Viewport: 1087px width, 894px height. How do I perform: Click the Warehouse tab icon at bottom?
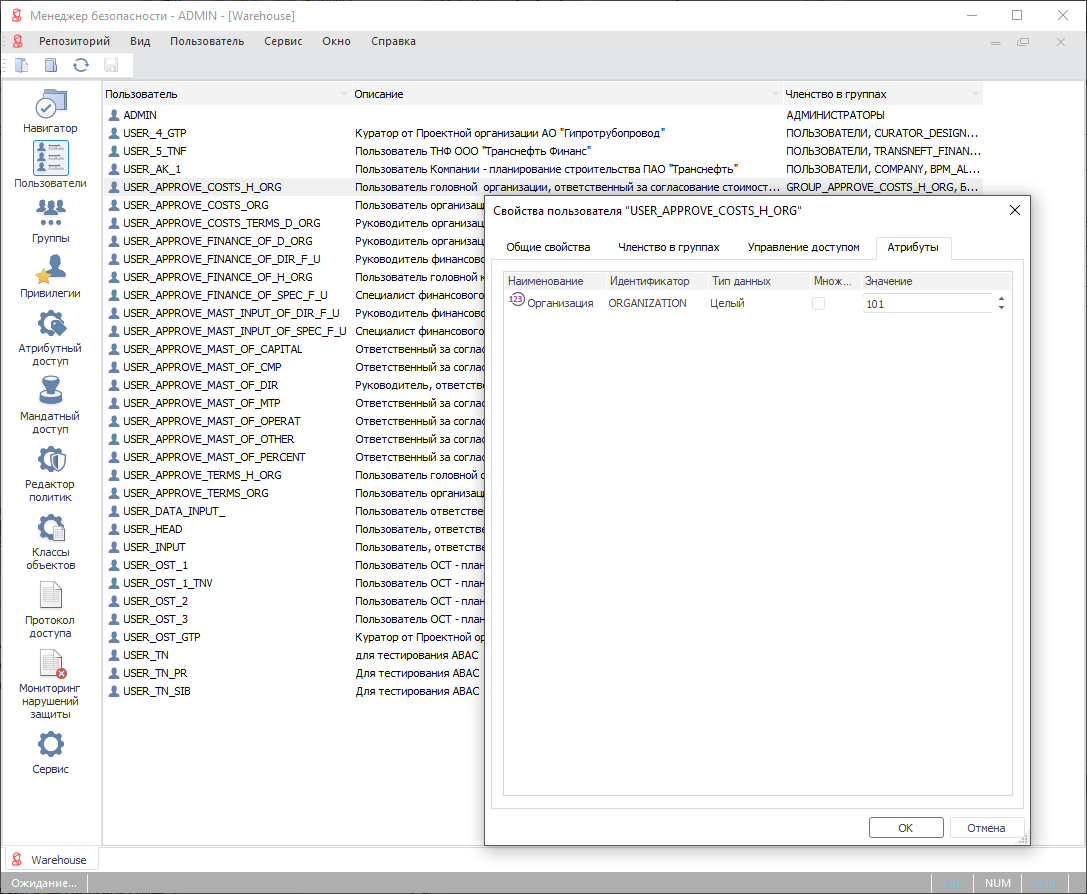[17, 859]
